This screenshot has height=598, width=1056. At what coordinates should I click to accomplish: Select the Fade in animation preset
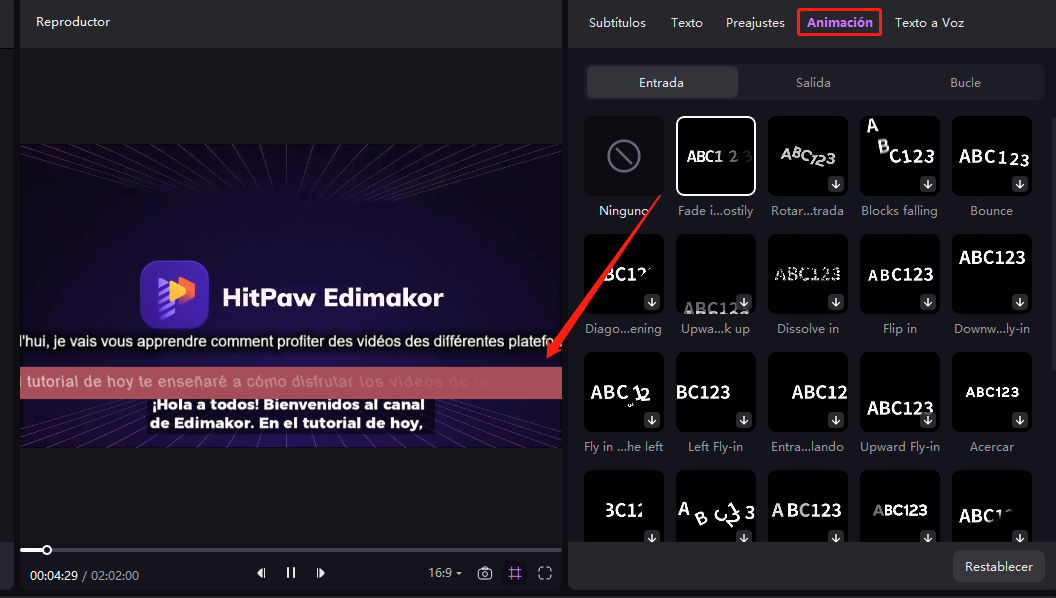coord(715,156)
